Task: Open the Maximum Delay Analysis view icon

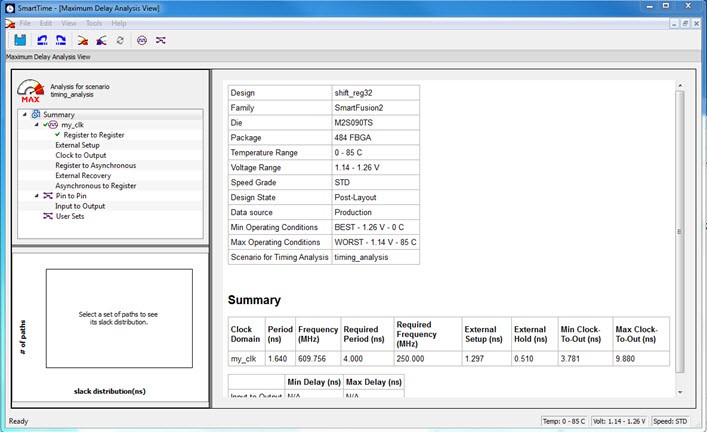Action: [x=84, y=40]
